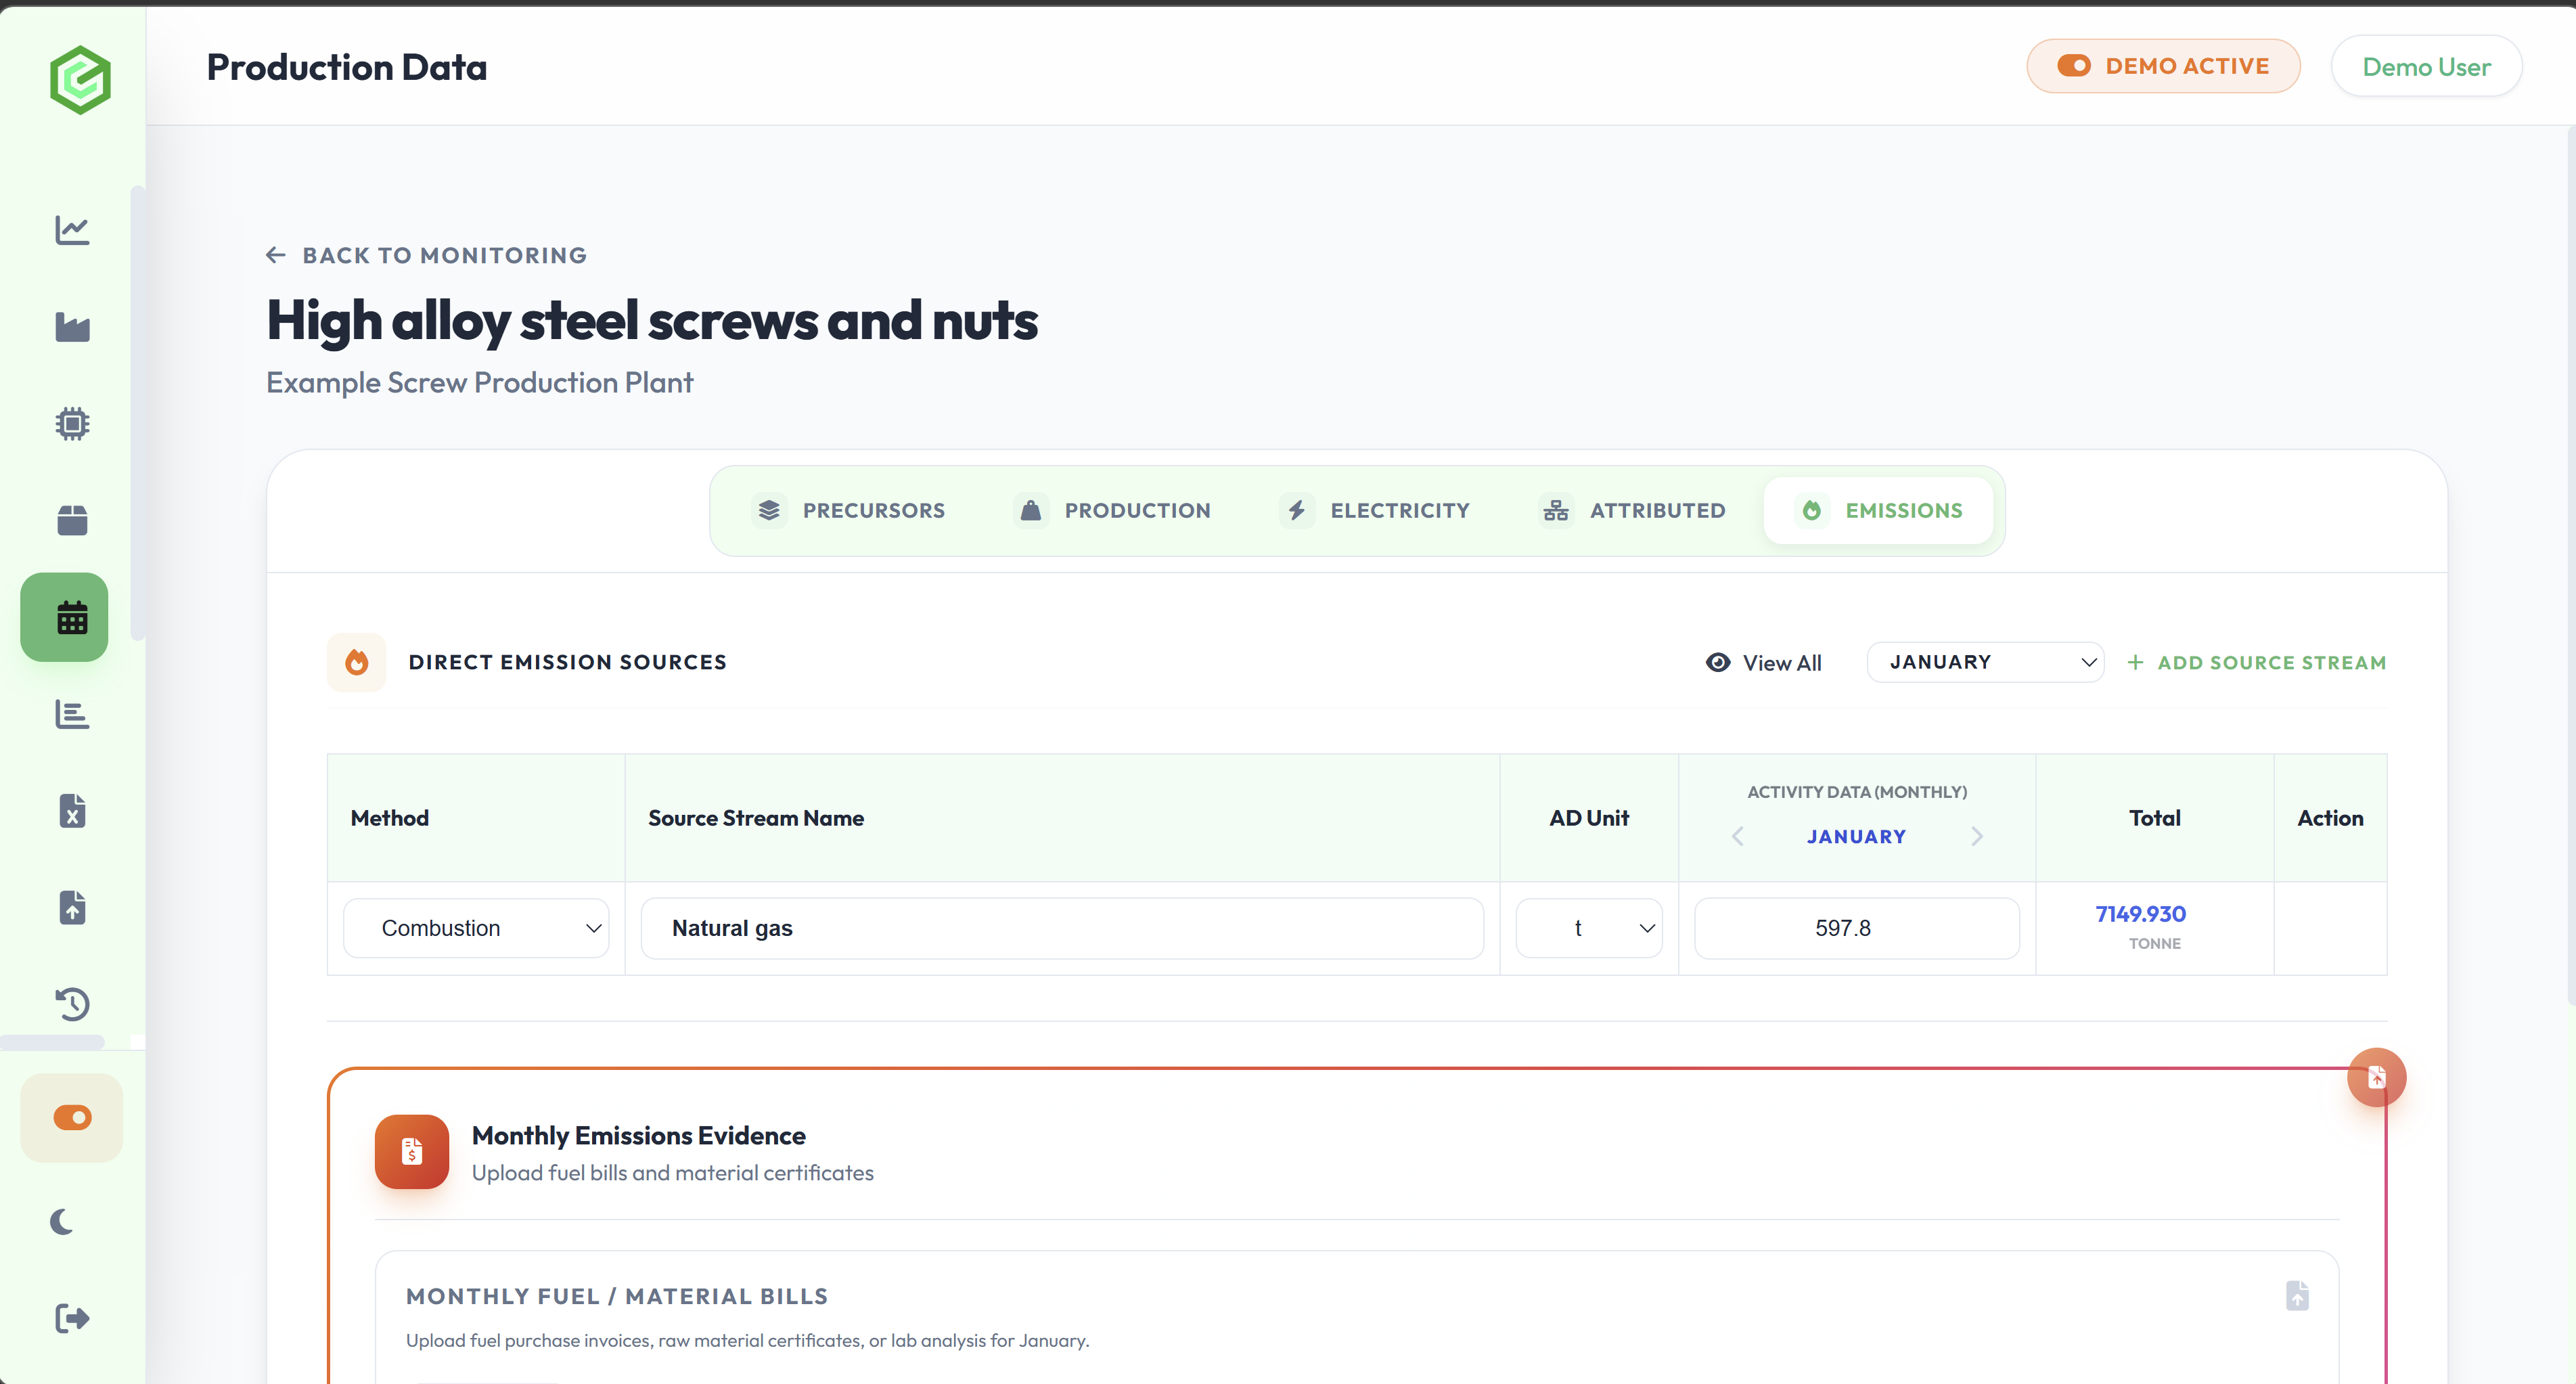This screenshot has width=2576, height=1384.
Task: Open the bar chart reports icon
Action: 72,714
